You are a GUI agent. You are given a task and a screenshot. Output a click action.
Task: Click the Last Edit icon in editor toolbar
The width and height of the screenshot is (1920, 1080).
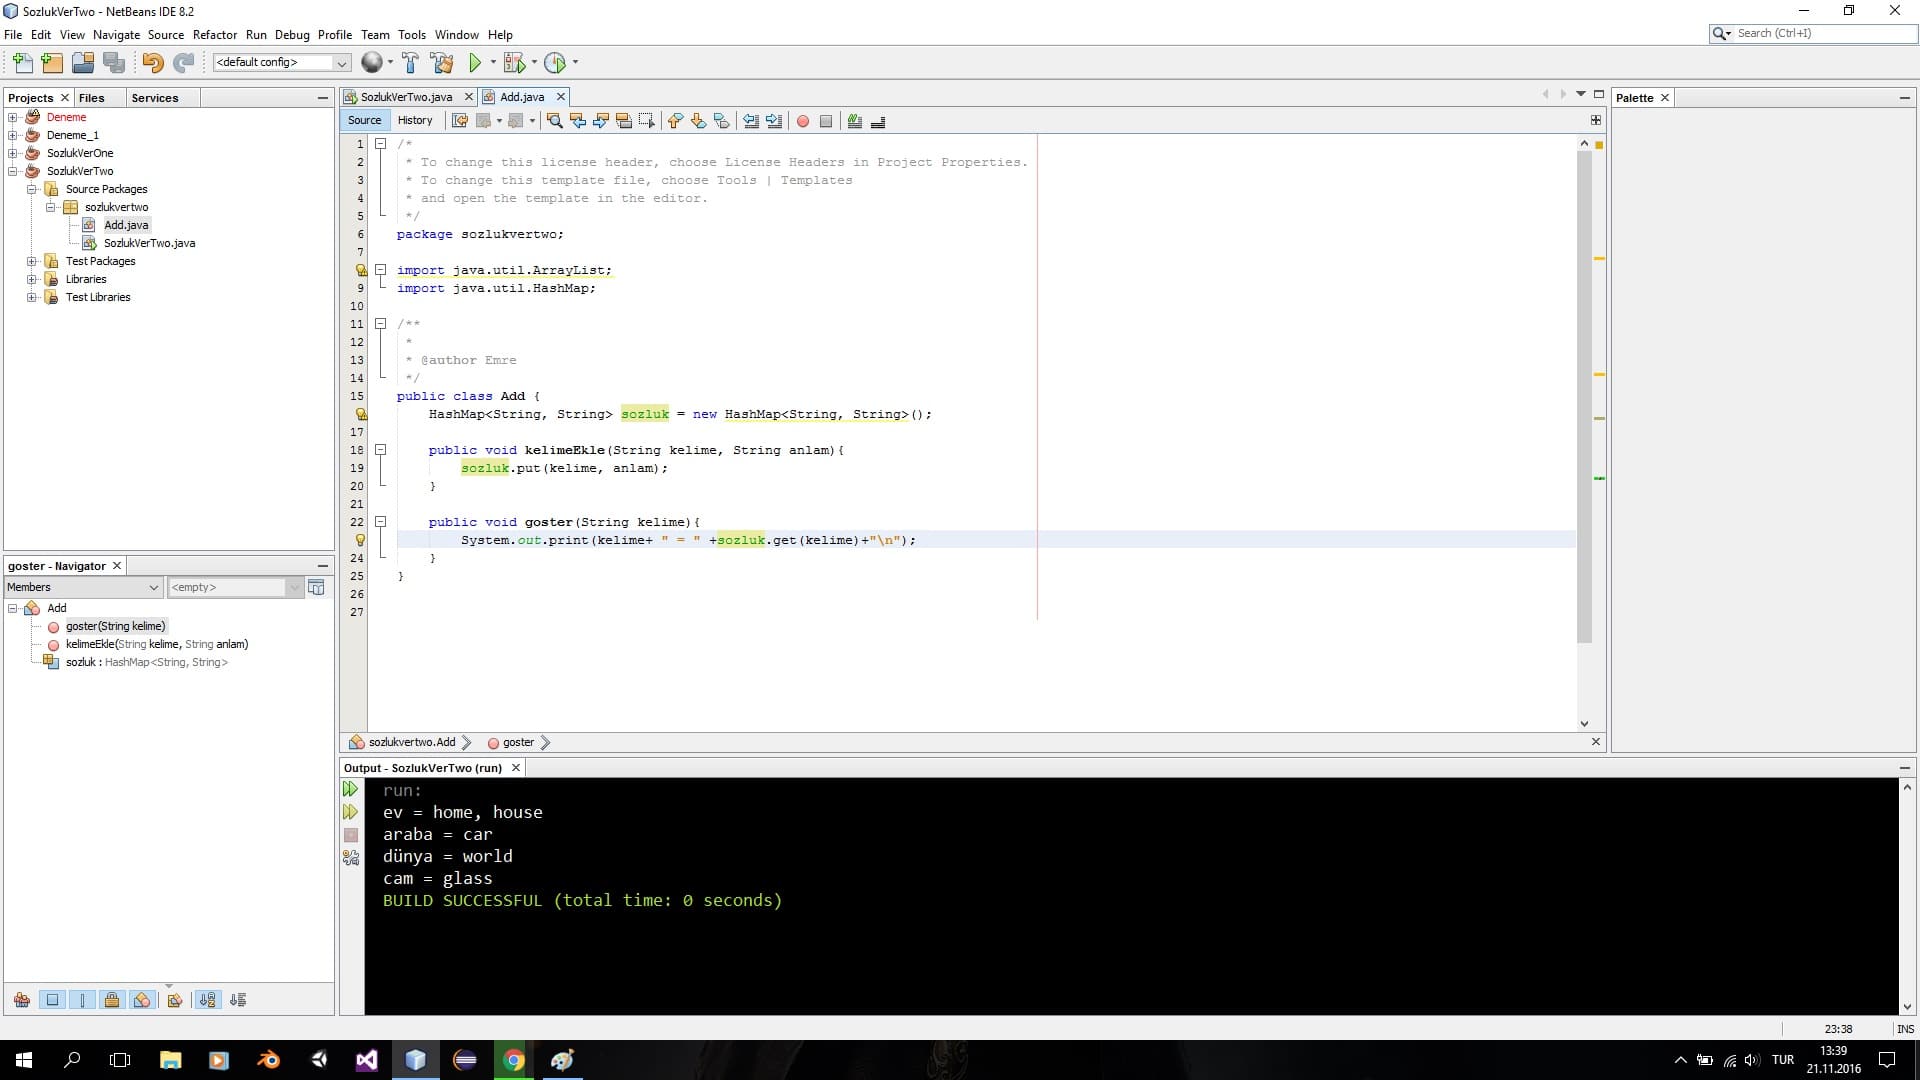pyautogui.click(x=460, y=121)
